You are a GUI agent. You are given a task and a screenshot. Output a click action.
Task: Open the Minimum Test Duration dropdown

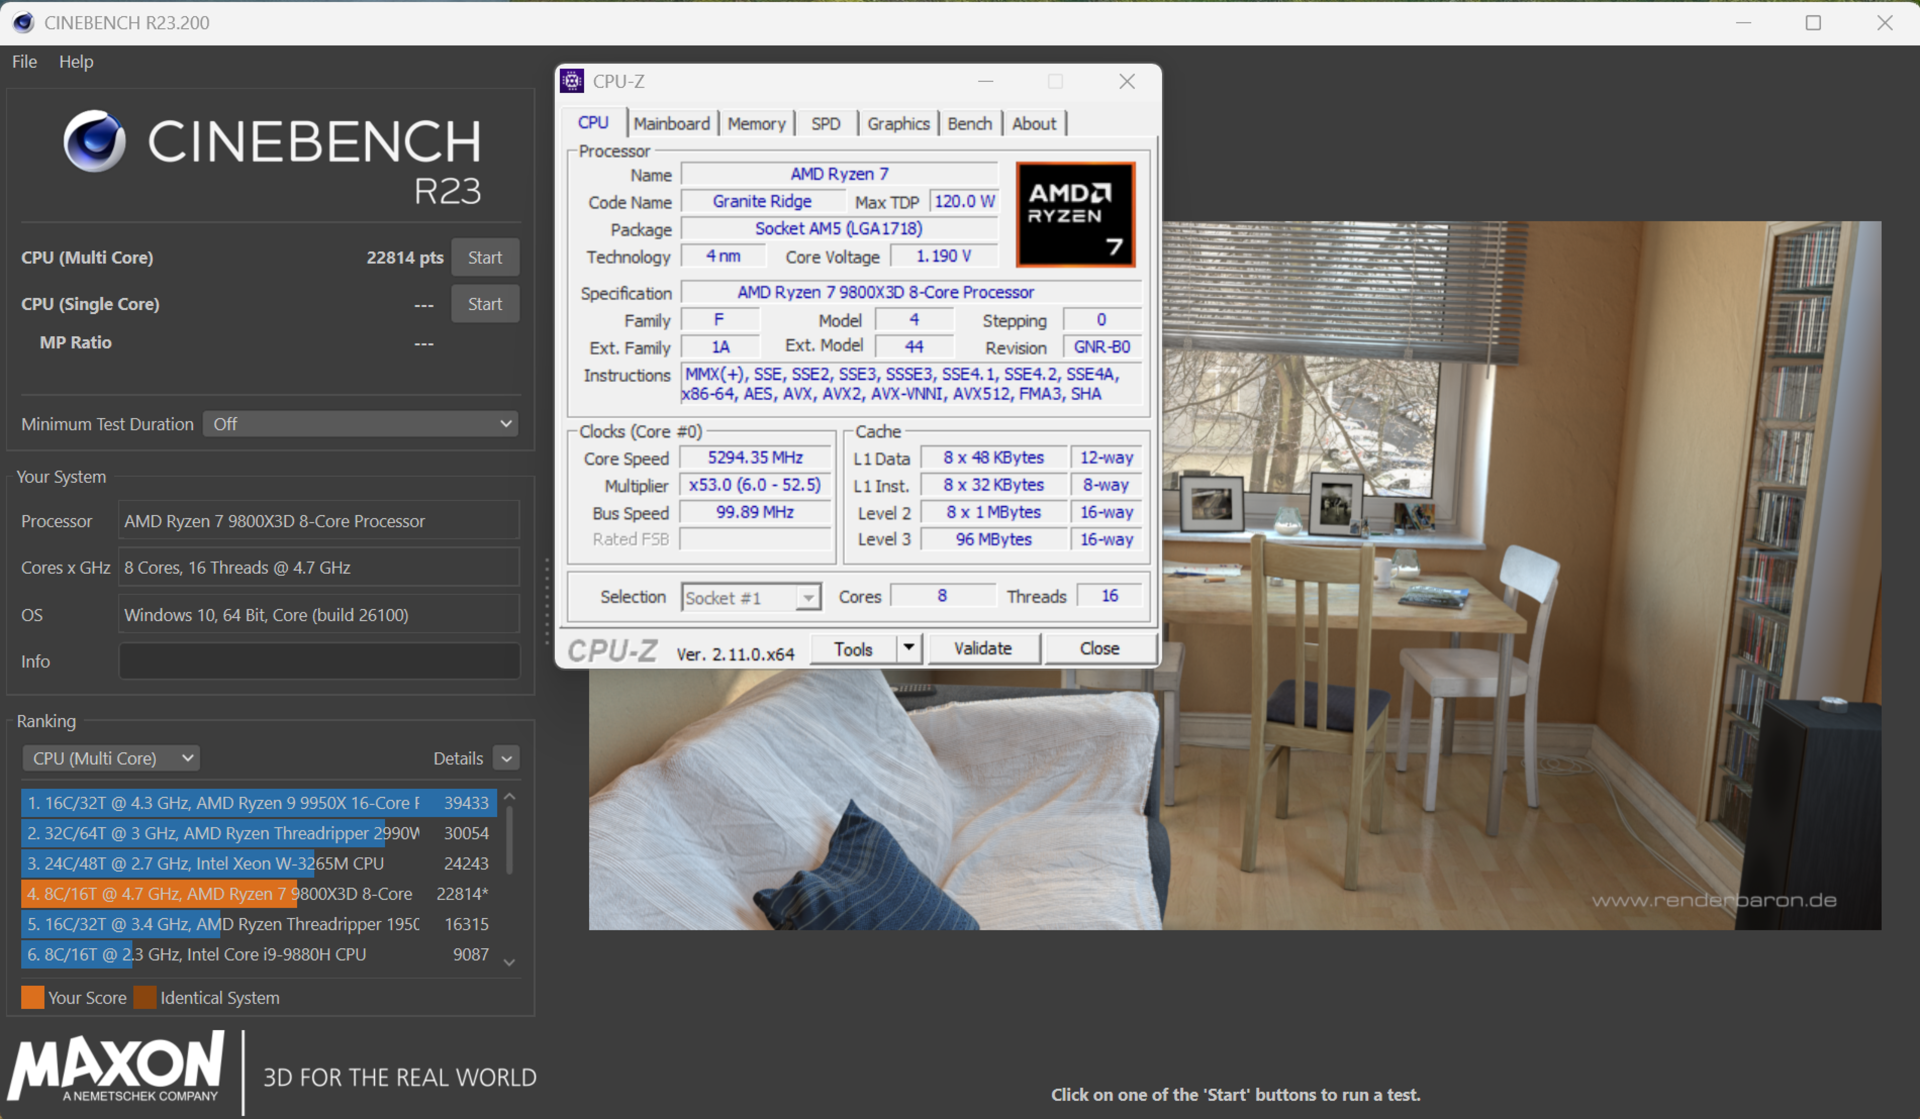[361, 424]
